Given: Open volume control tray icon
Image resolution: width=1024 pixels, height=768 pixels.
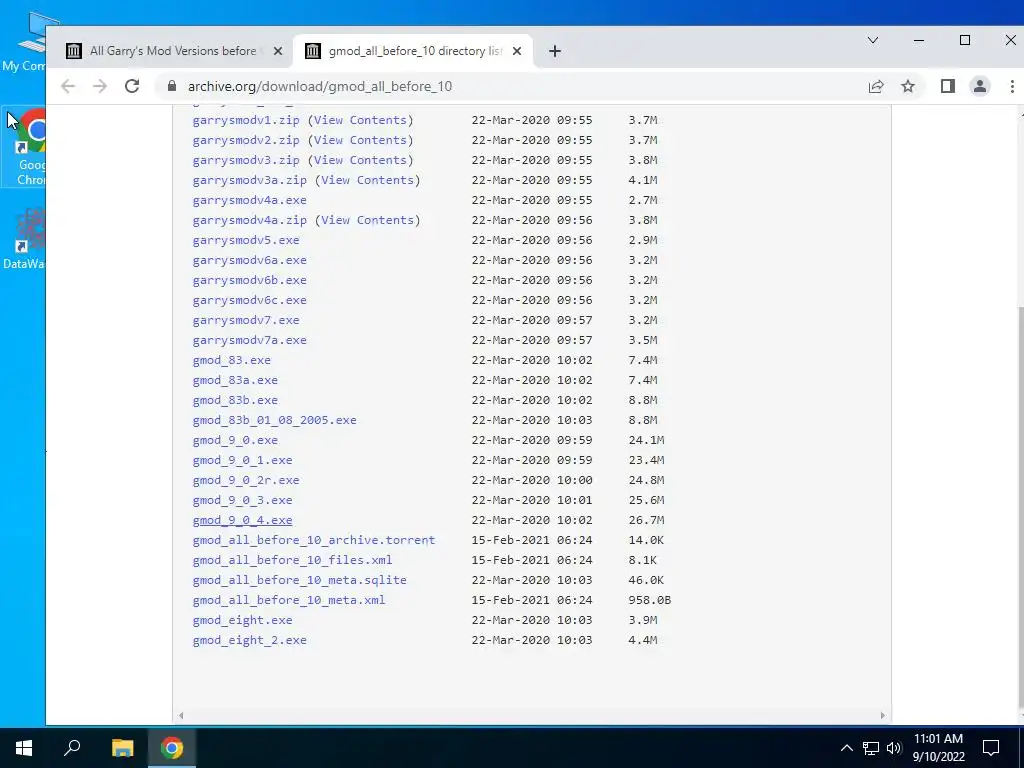Looking at the screenshot, I should tap(893, 748).
